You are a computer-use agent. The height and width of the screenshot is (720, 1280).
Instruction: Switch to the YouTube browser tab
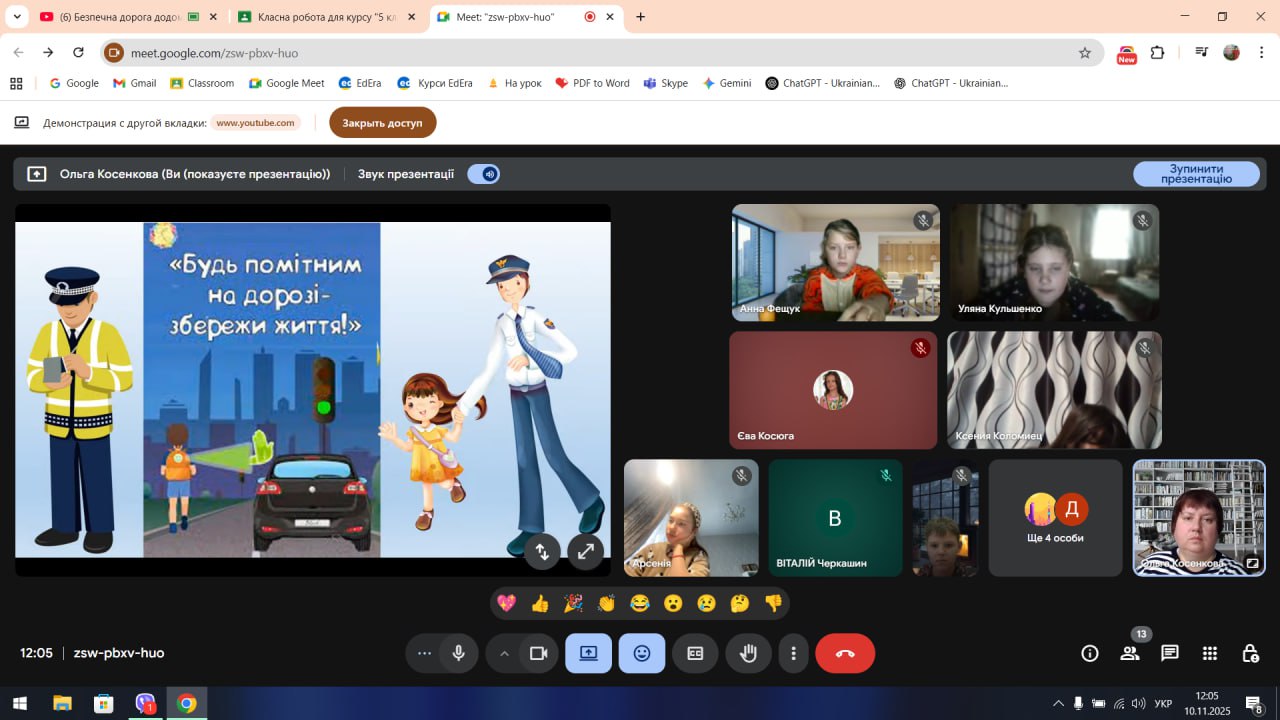[x=120, y=17]
